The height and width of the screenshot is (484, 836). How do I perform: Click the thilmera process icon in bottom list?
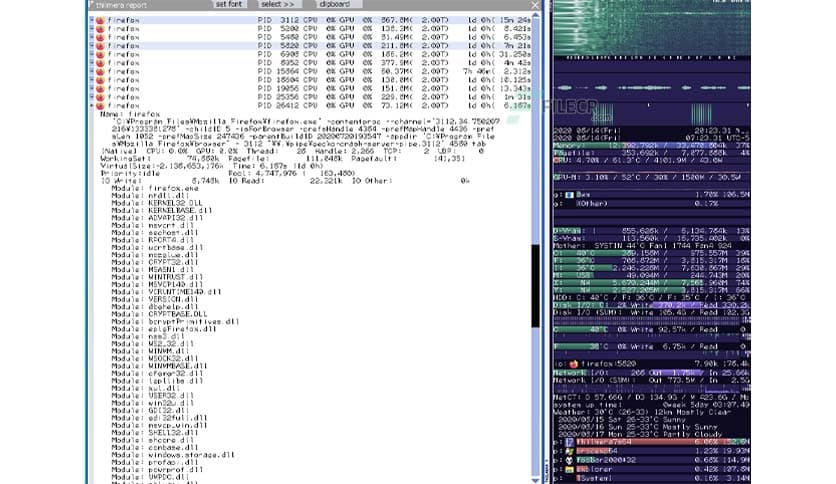[x=570, y=440]
